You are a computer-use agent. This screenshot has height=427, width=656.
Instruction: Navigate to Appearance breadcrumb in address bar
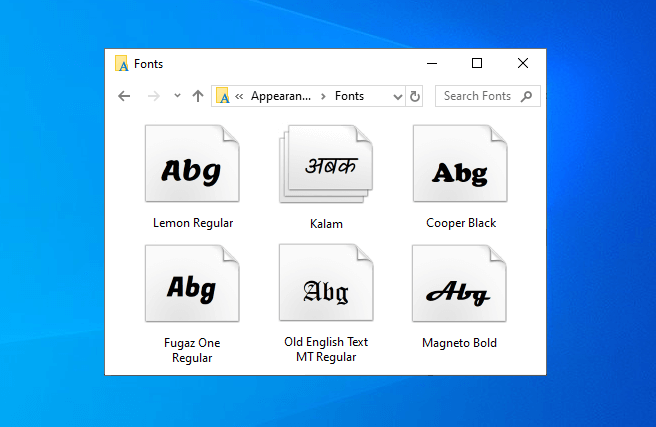point(280,96)
